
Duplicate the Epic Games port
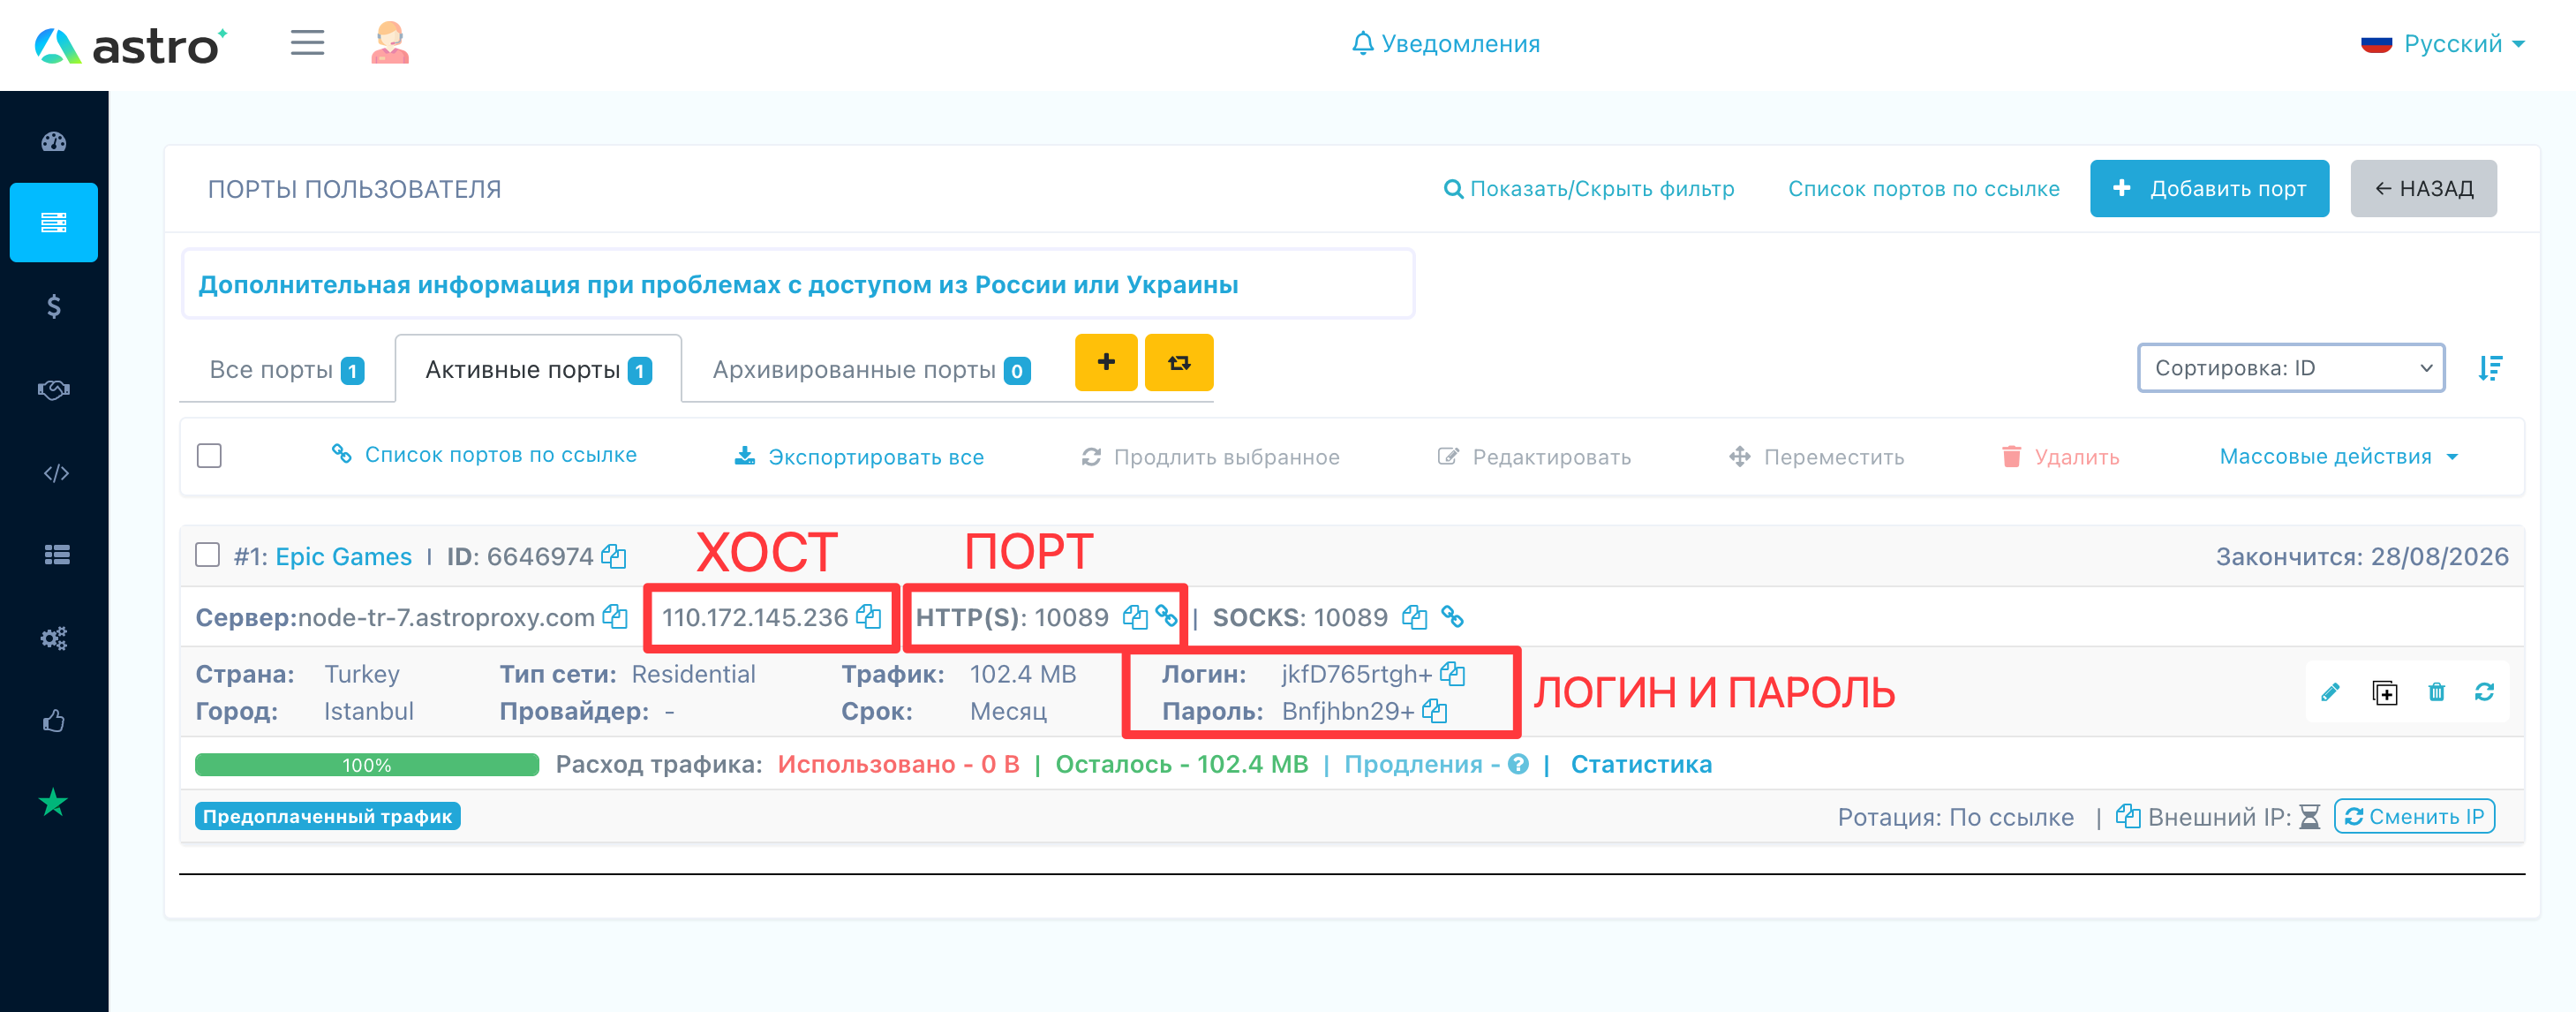coord(2385,692)
